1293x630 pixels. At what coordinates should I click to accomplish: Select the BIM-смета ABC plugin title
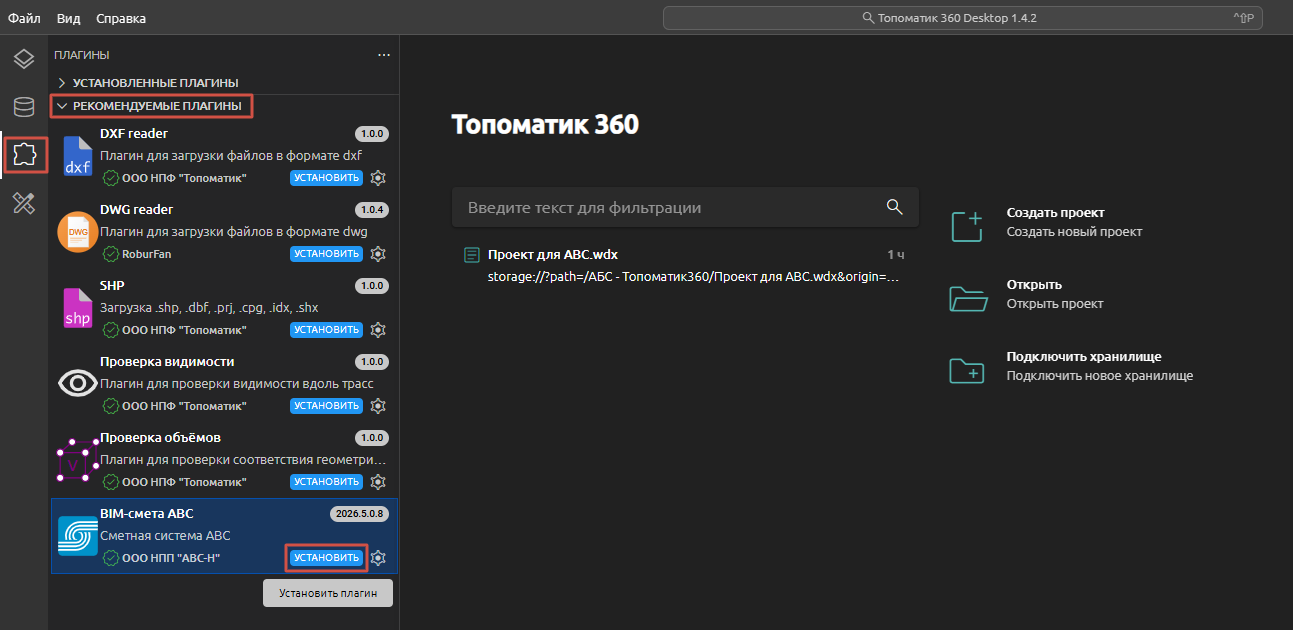coord(147,514)
